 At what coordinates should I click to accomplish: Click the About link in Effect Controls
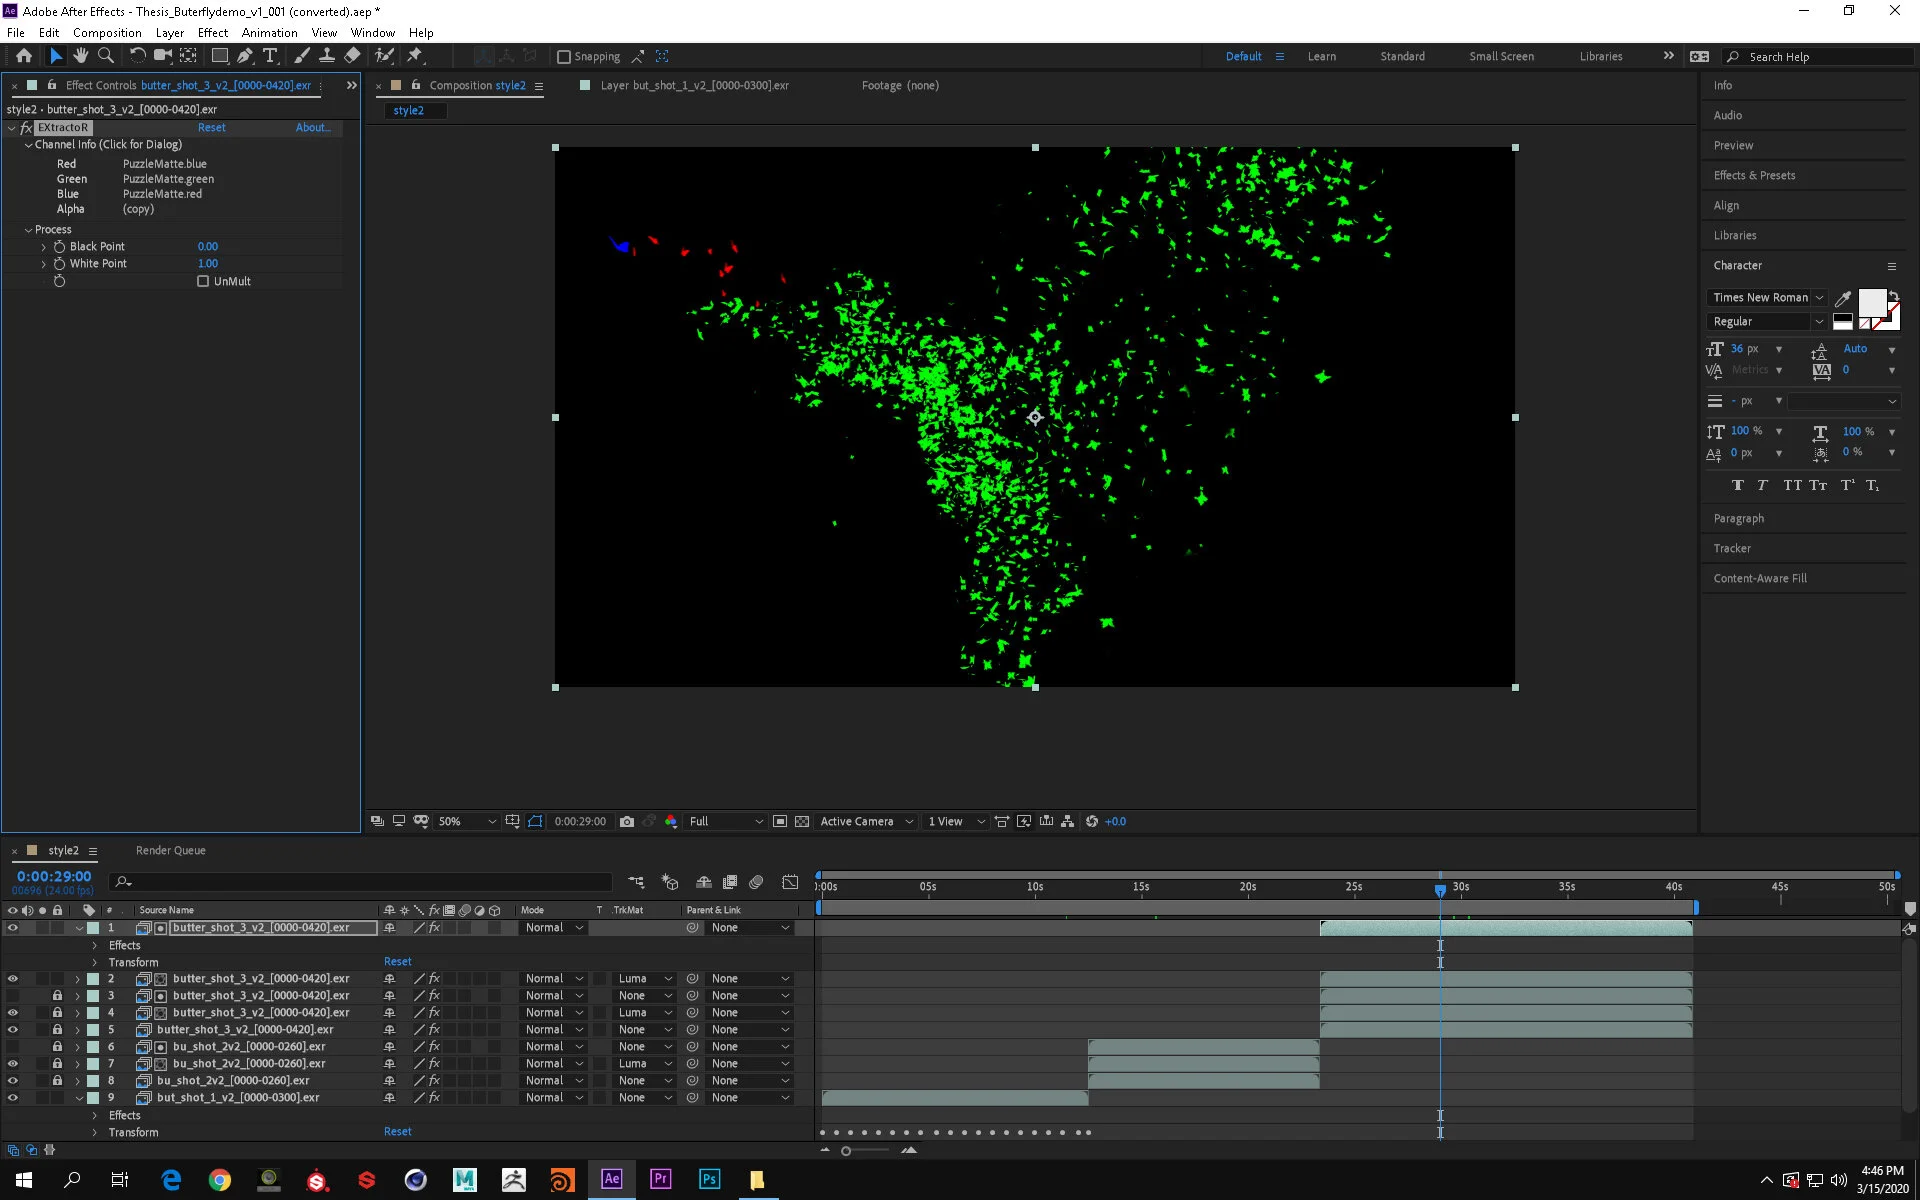pos(312,127)
